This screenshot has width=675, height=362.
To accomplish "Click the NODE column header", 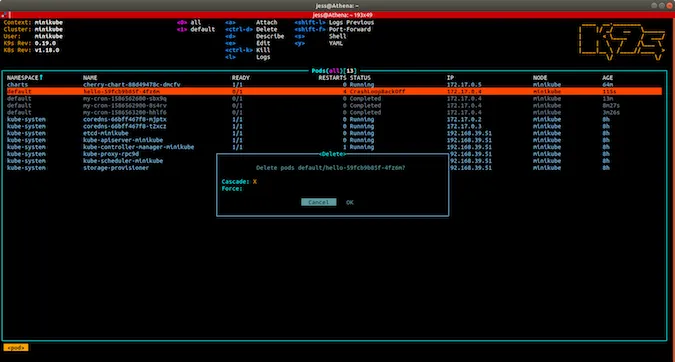I will [x=540, y=78].
